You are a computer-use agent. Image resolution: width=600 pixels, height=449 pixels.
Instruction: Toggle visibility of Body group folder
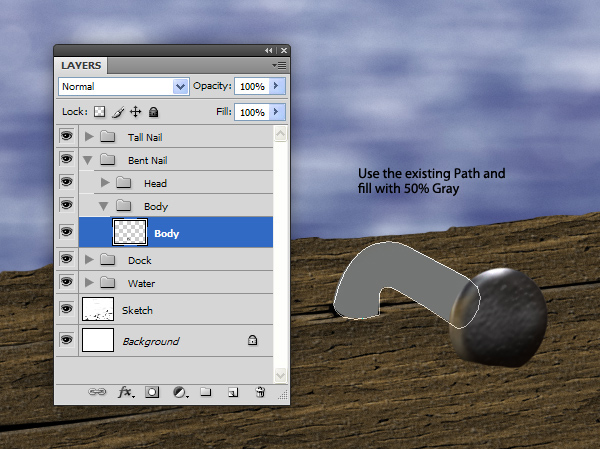(x=67, y=205)
